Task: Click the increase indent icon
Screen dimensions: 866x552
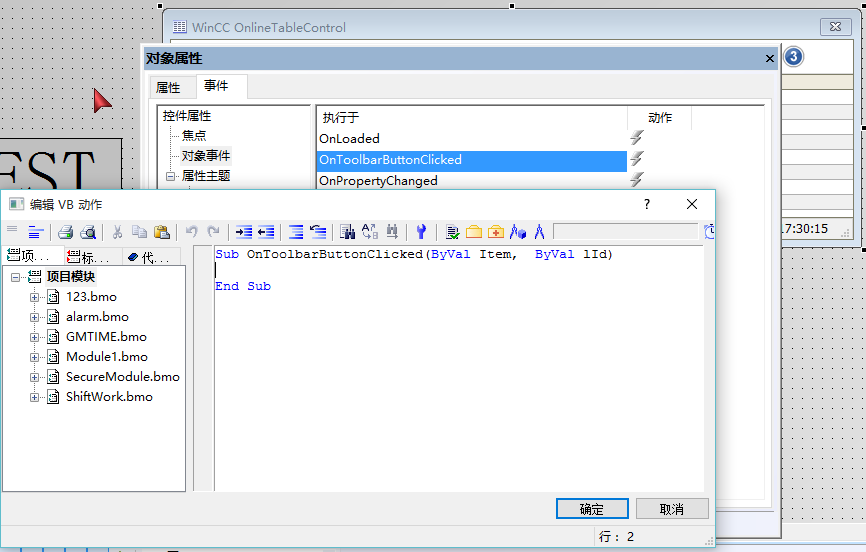Action: pyautogui.click(x=244, y=232)
